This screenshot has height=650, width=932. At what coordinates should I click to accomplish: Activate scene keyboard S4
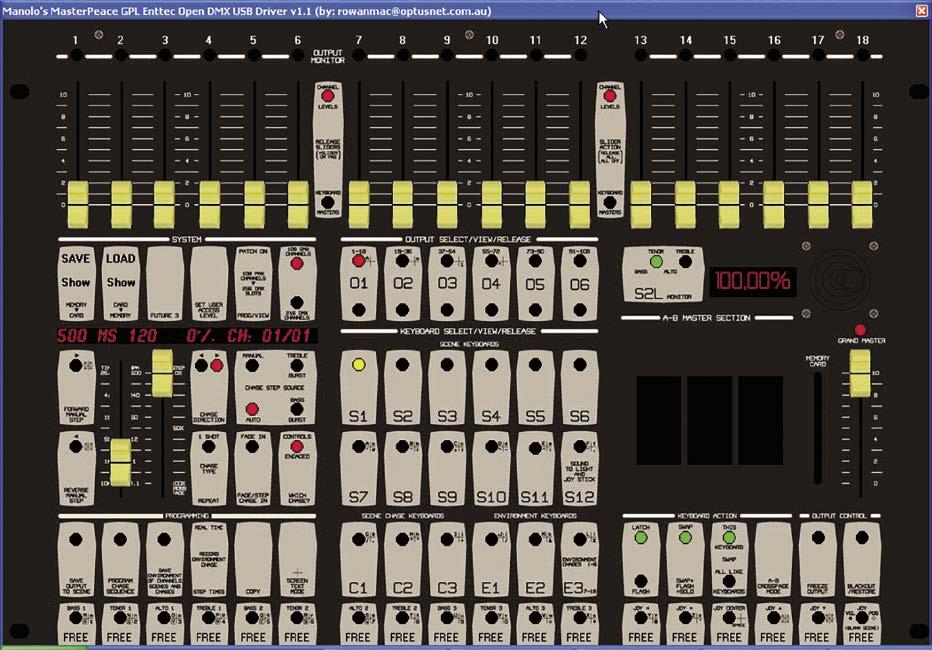click(x=491, y=387)
